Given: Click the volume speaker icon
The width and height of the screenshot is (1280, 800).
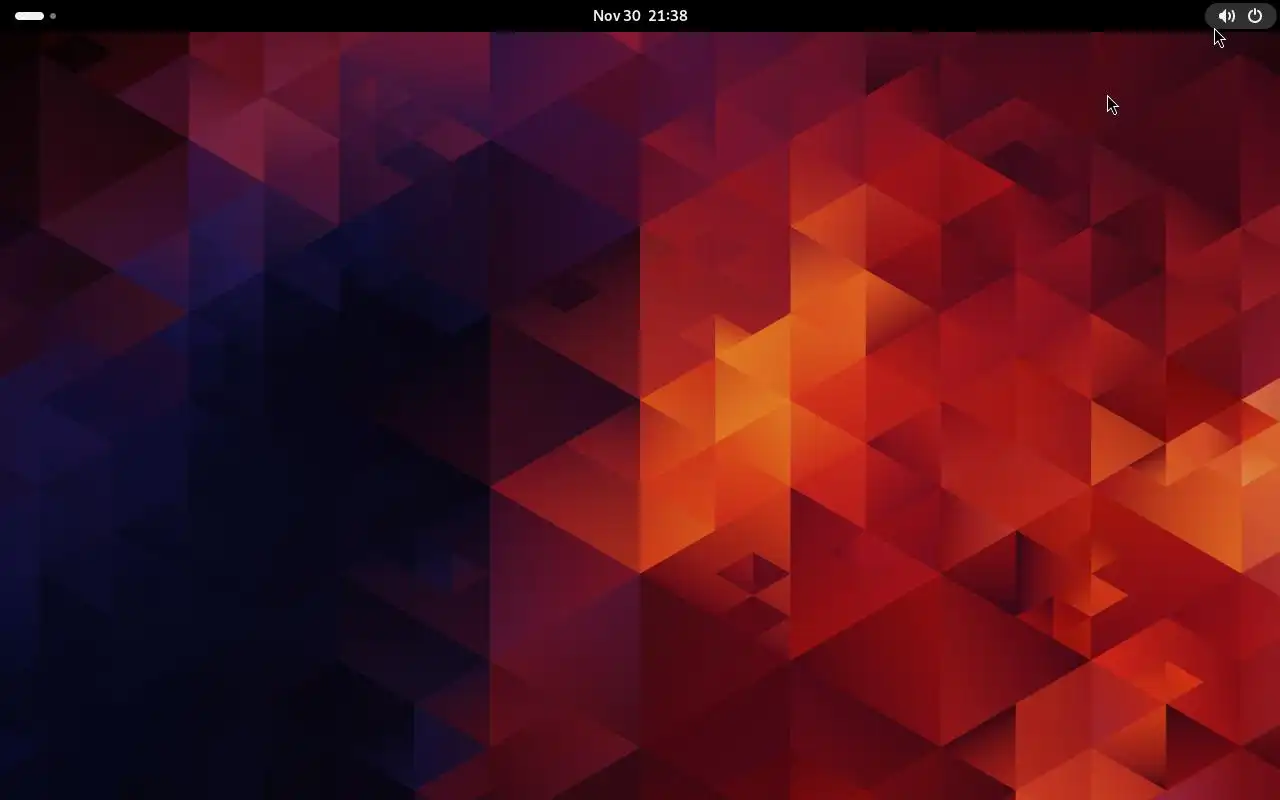Looking at the screenshot, I should pos(1226,16).
